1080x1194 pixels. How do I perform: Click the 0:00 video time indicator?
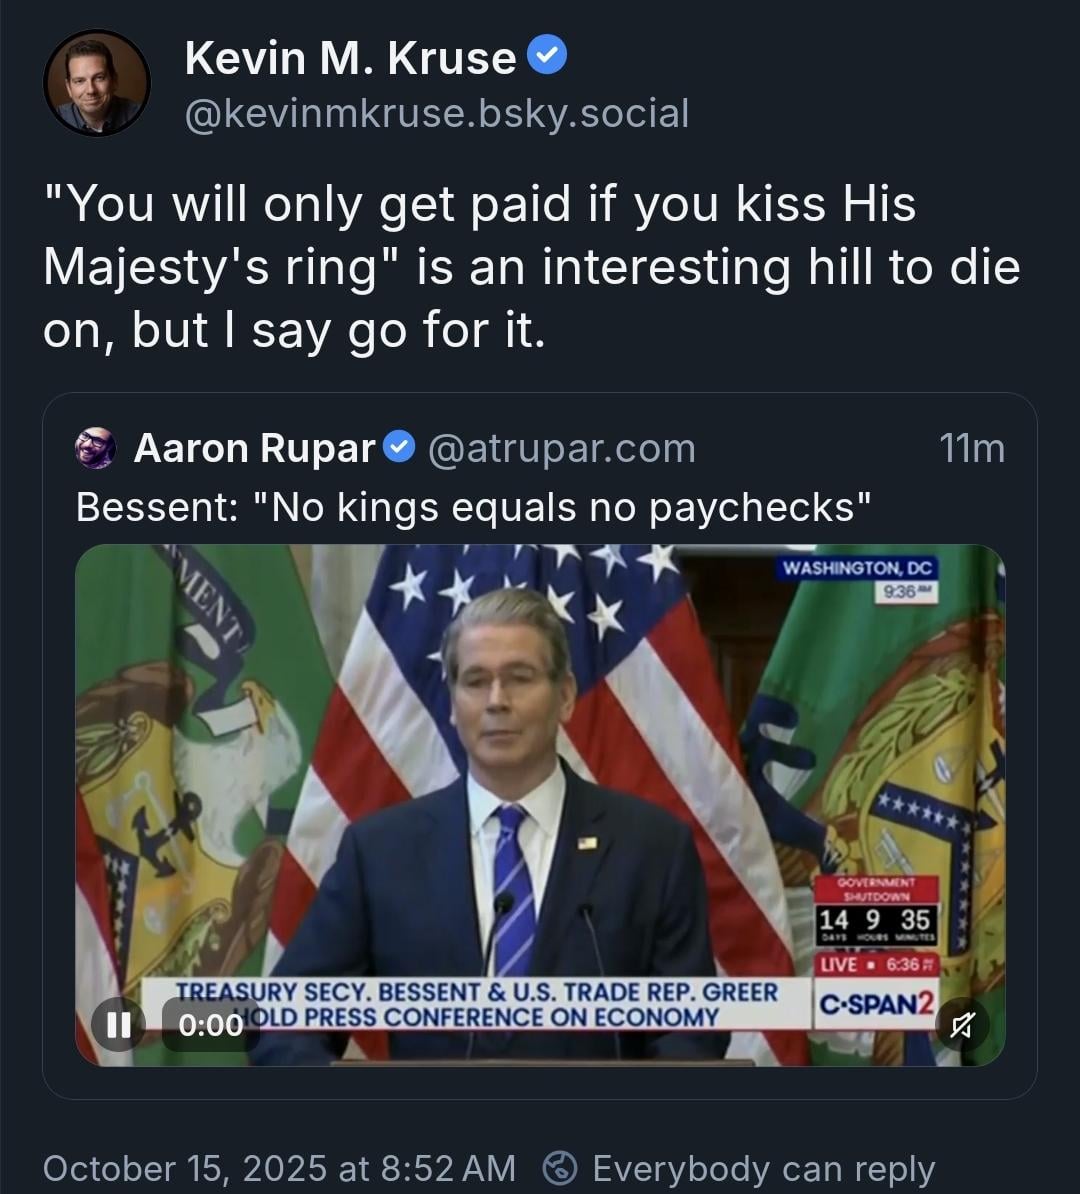click(211, 1024)
